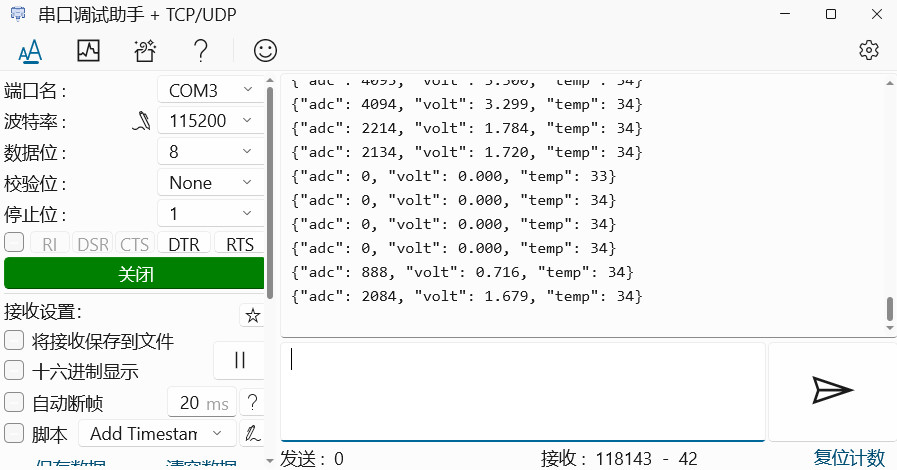Minimize the serial debug assistant window
This screenshot has width=897, height=470.
(785, 14)
